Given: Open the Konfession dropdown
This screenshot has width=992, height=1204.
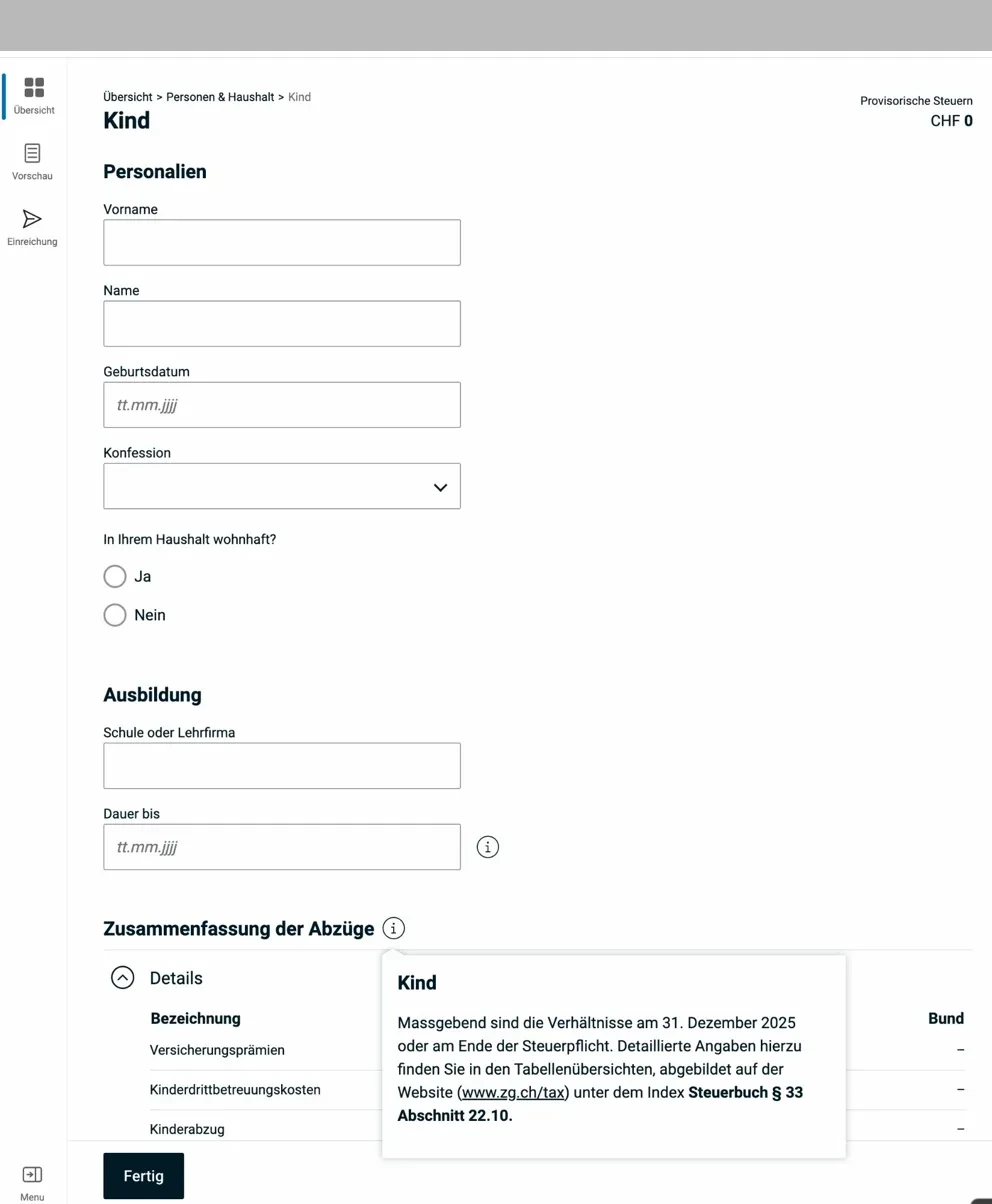Looking at the screenshot, I should pyautogui.click(x=282, y=486).
